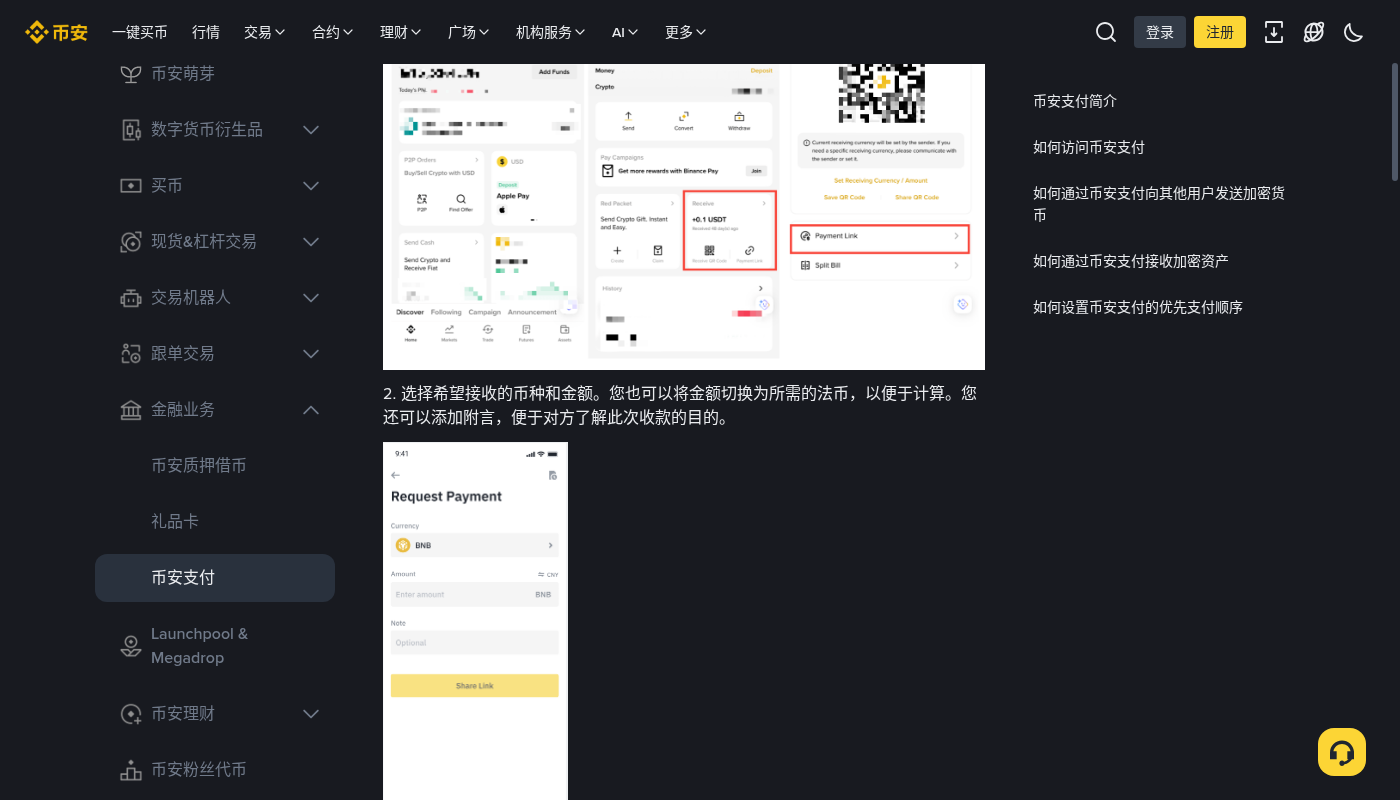Screen dimensions: 1400x800
Task: Select 礼品卡 in sidebar
Action: 175,522
